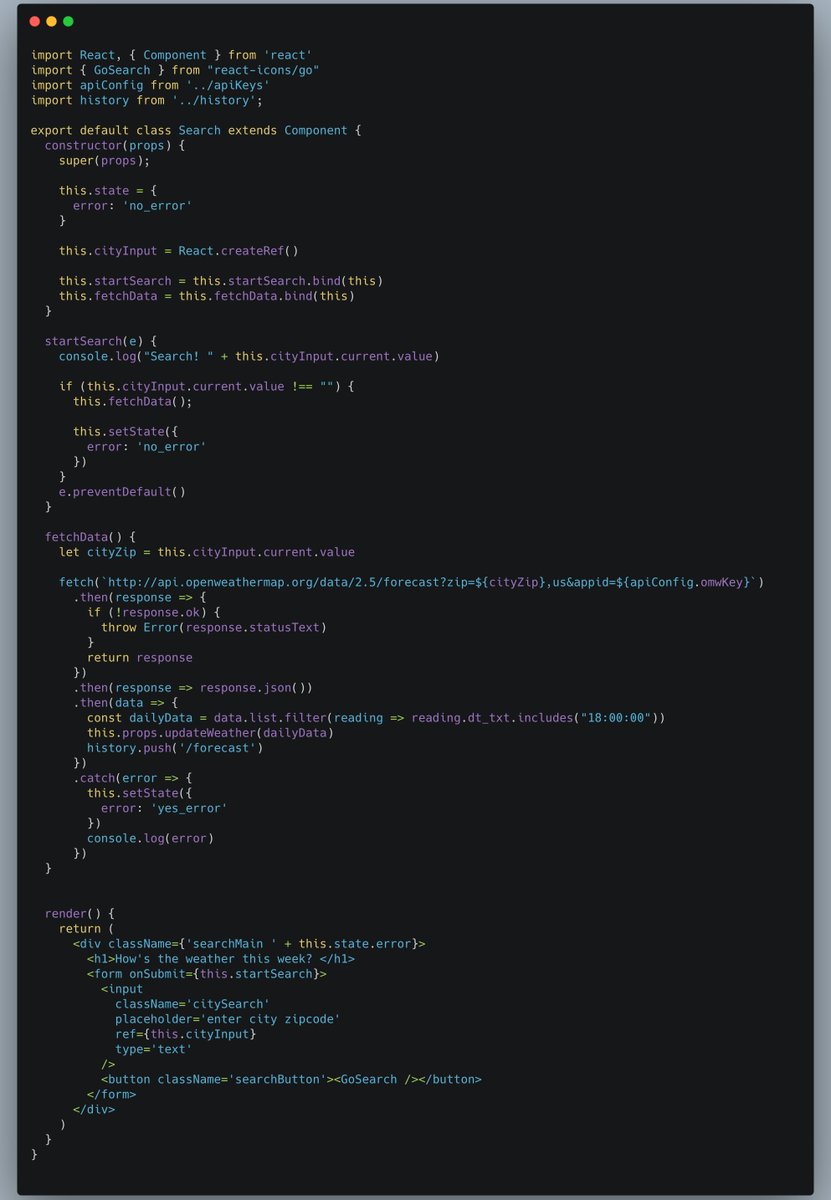831x1200 pixels.
Task: Click the '.then(data => {' line
Action: [125, 703]
